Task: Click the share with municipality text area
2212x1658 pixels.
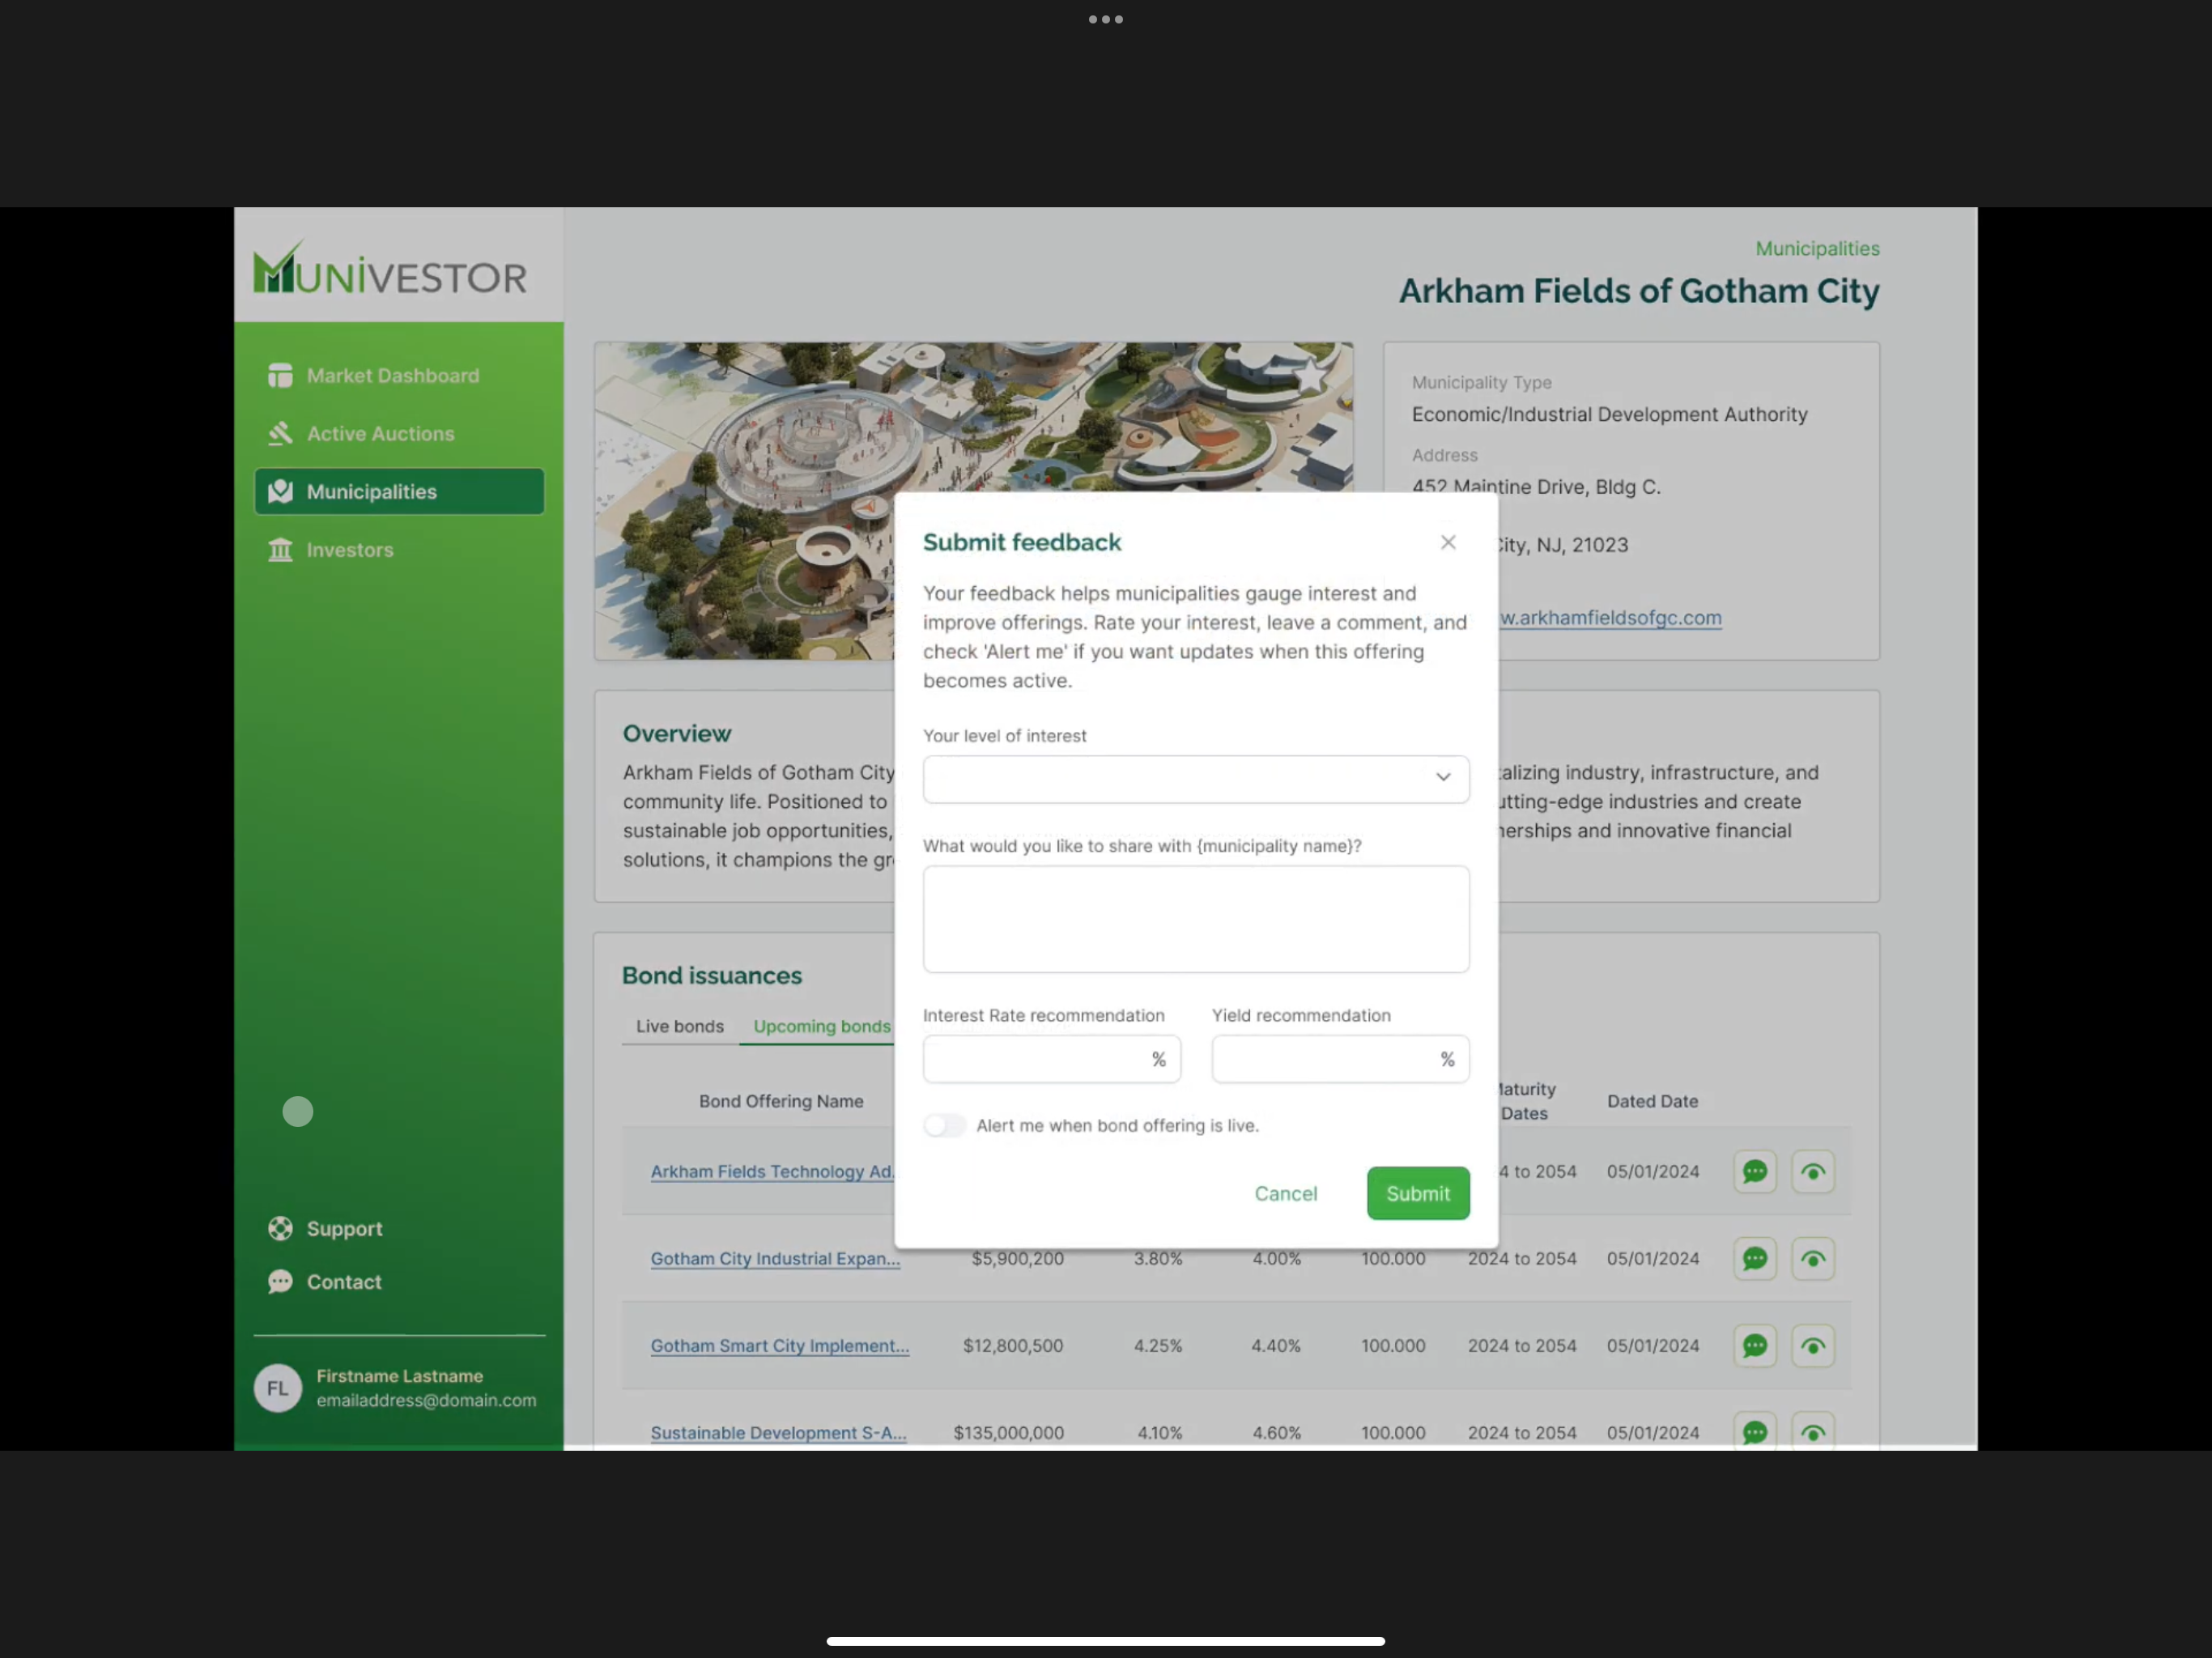Action: 1195,919
